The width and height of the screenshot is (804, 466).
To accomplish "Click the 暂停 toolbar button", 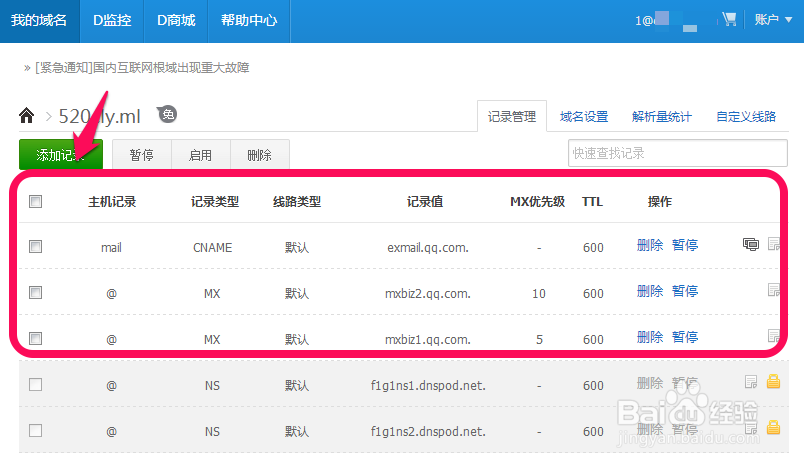I will pos(142,154).
